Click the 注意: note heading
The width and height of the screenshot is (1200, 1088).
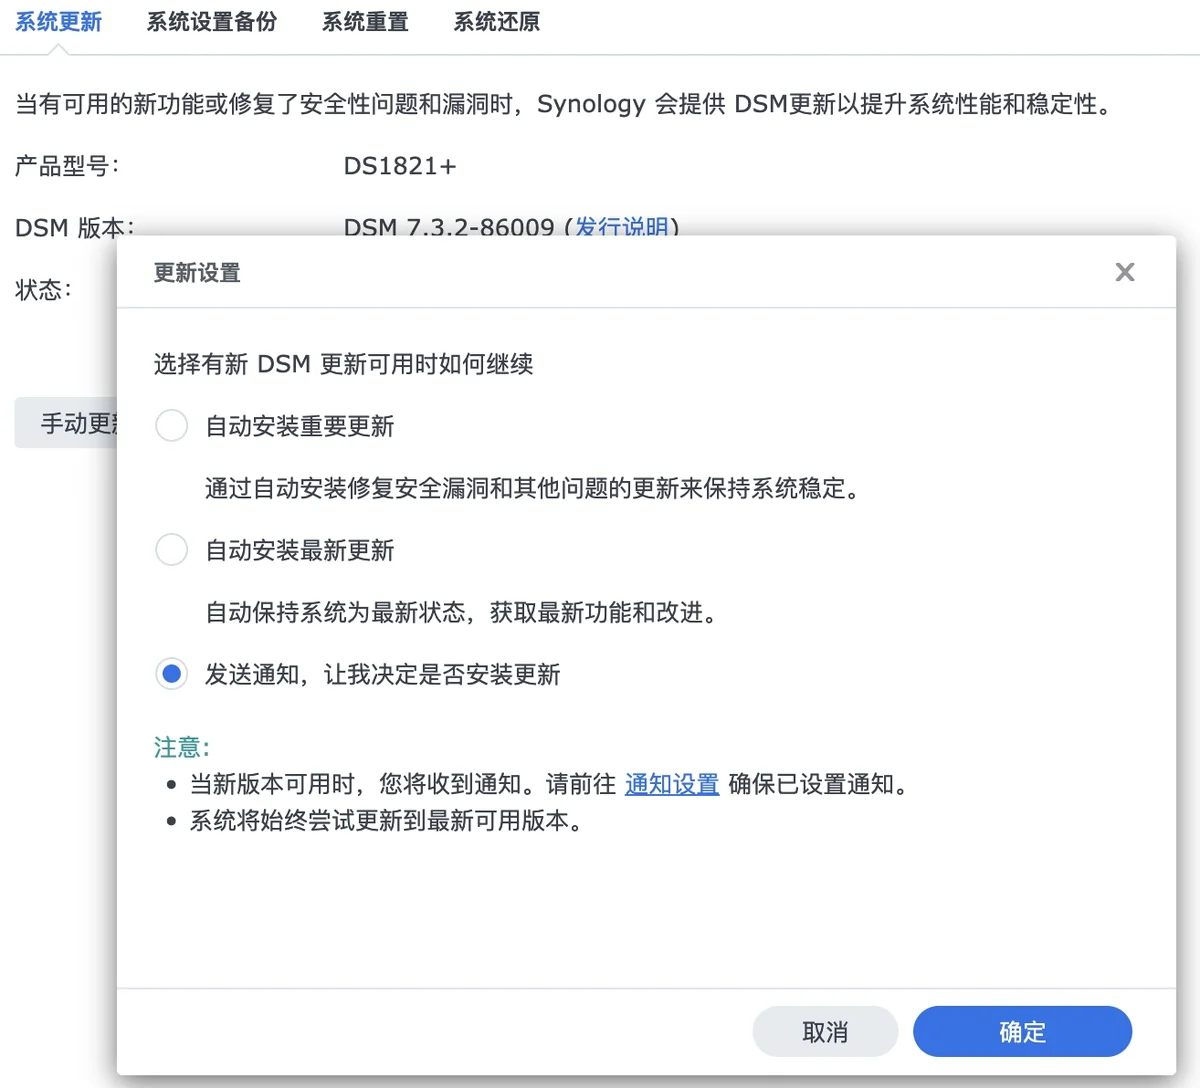tap(181, 747)
